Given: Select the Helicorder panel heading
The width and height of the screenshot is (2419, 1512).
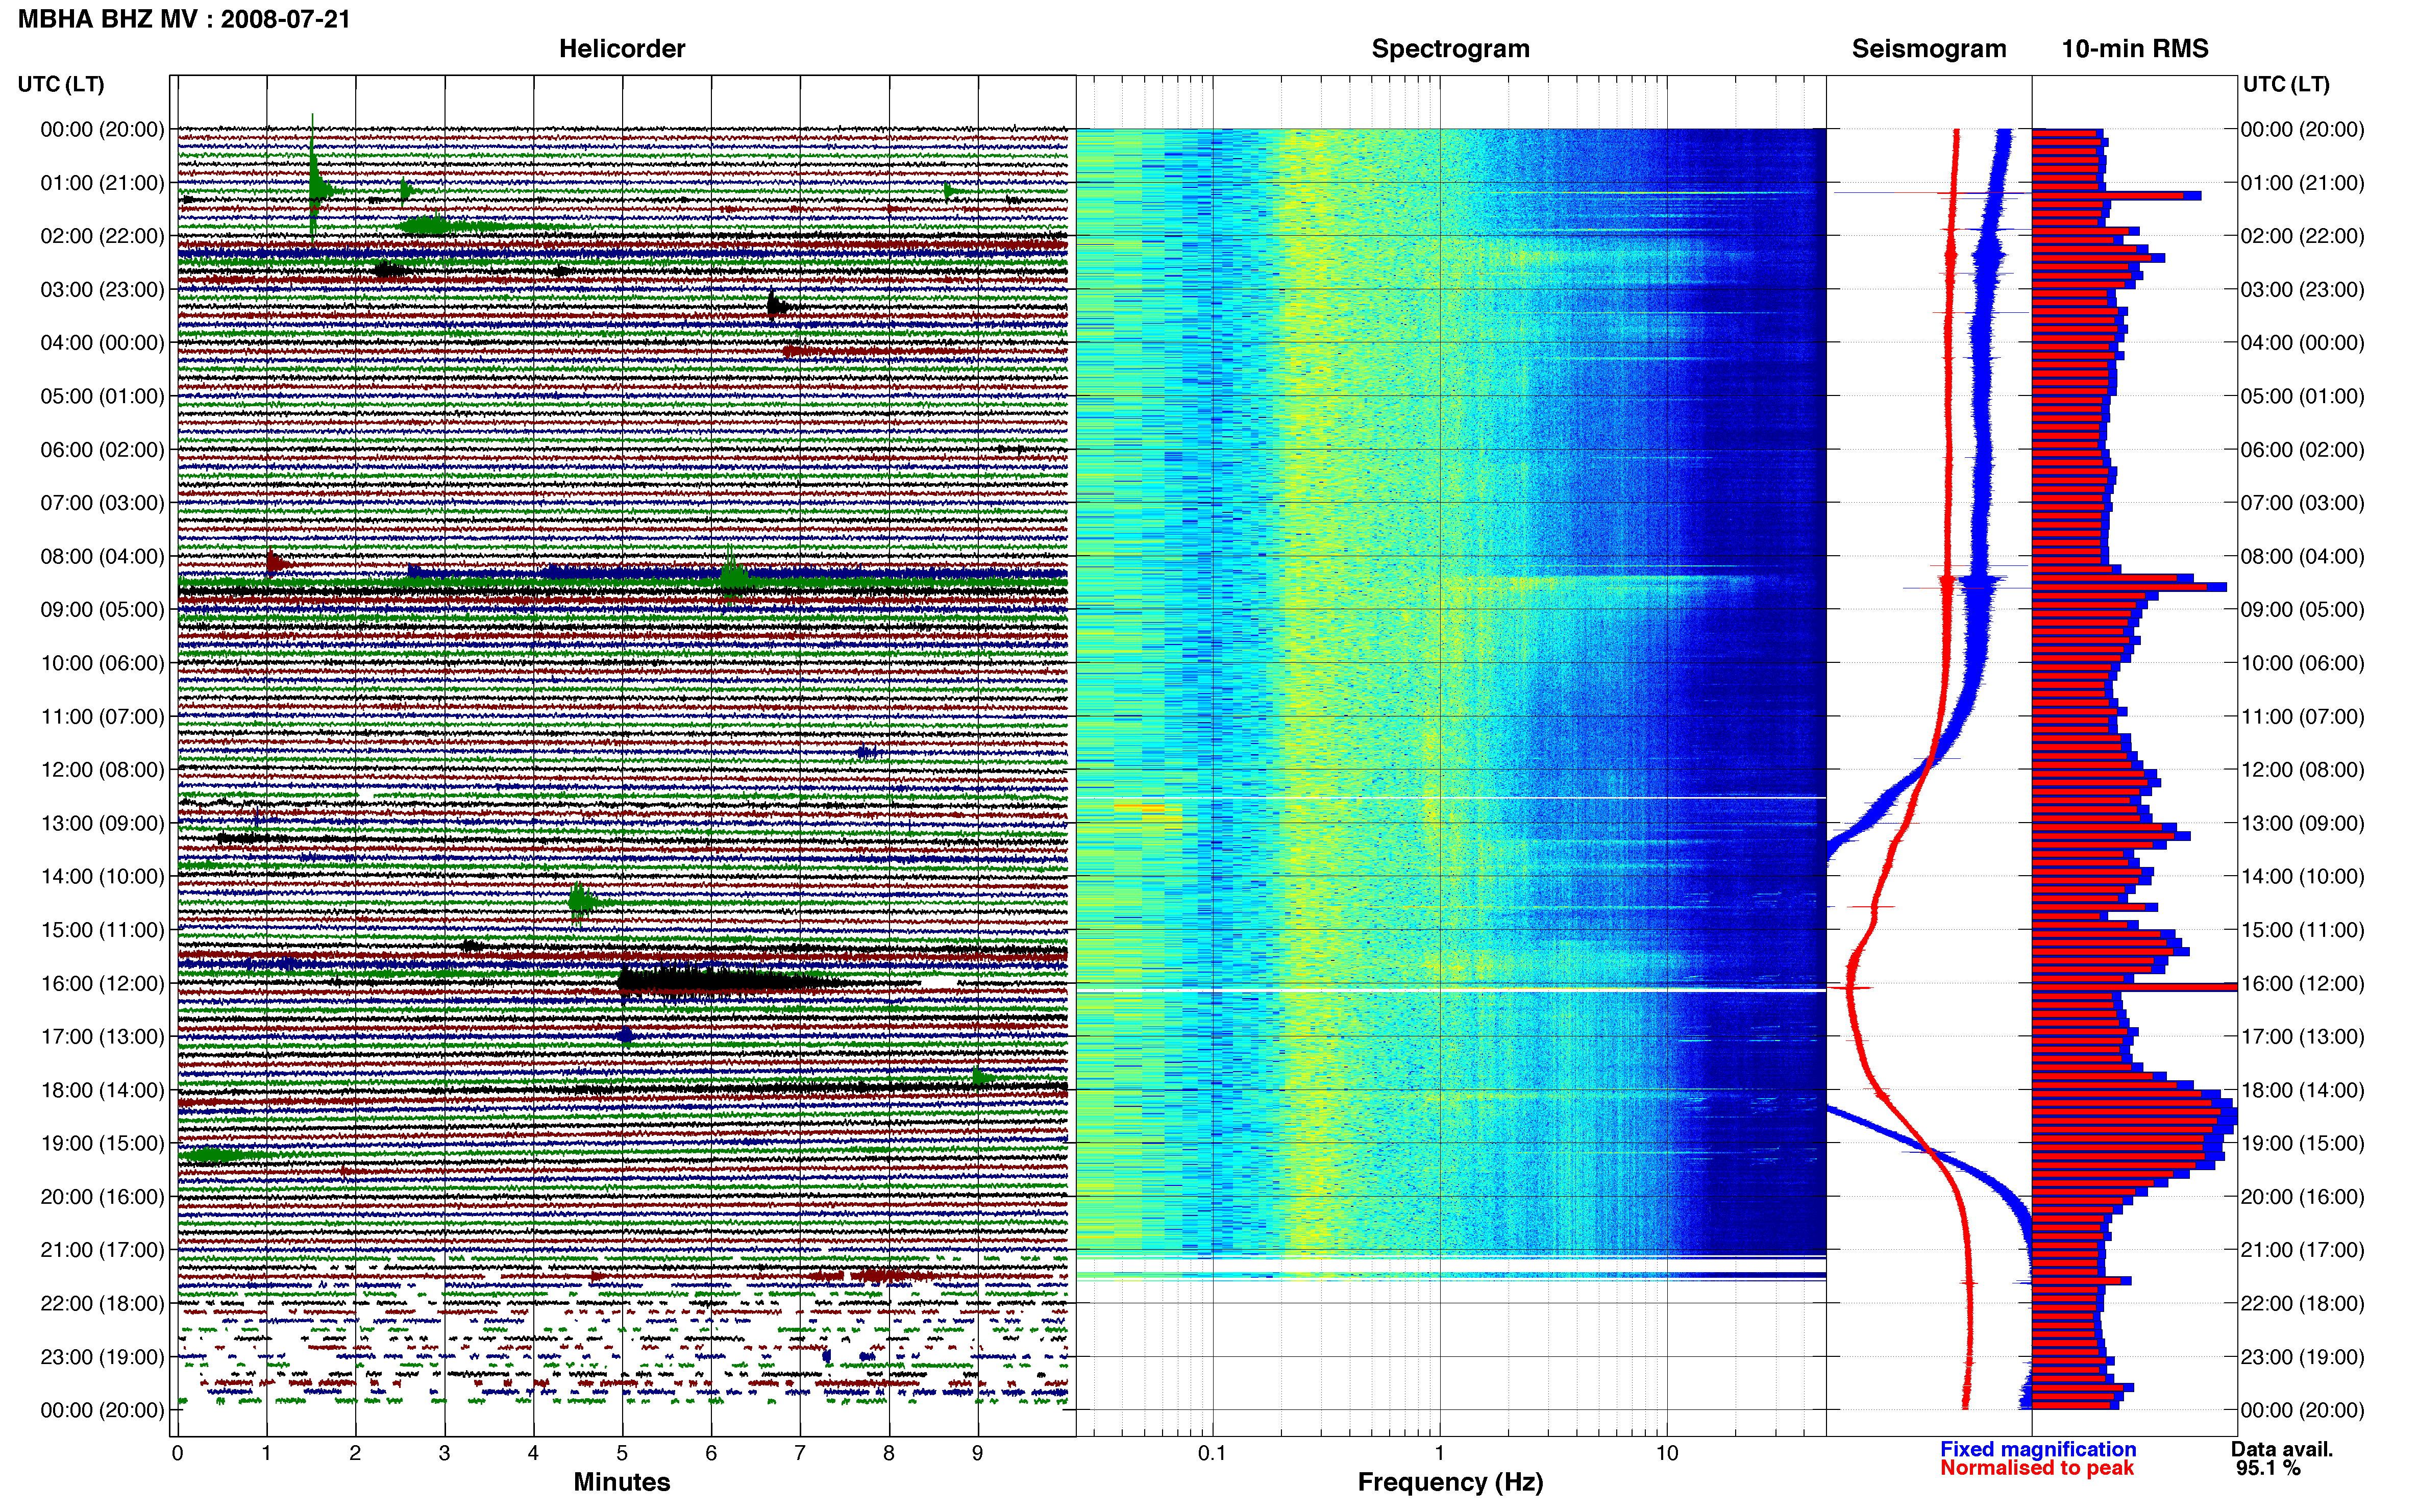Looking at the screenshot, I should point(622,48).
